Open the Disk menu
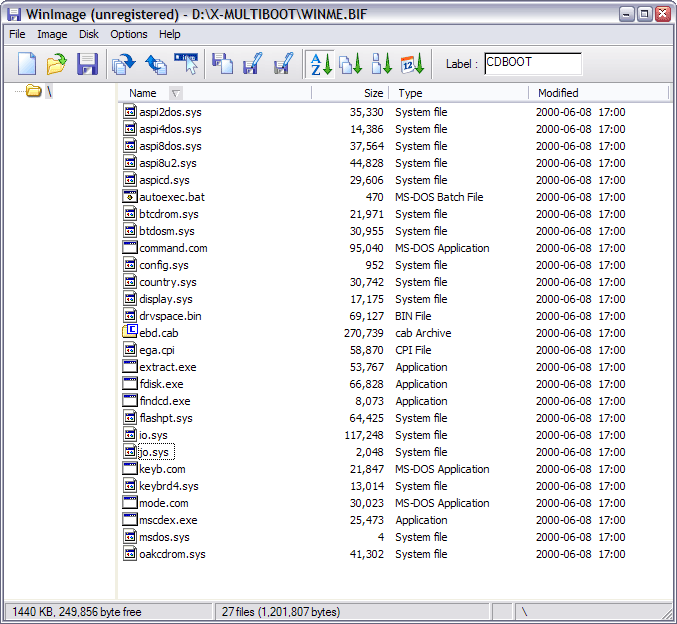The image size is (677, 624). 89,34
